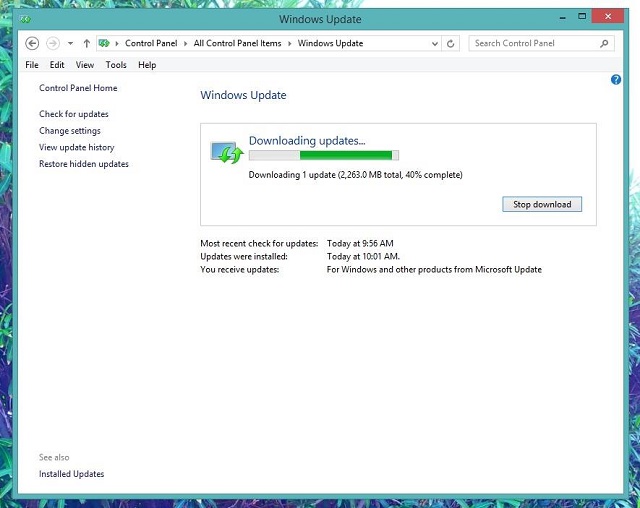Click 'For Windows and other products' text
Image resolution: width=640 pixels, height=508 pixels.
(x=434, y=270)
